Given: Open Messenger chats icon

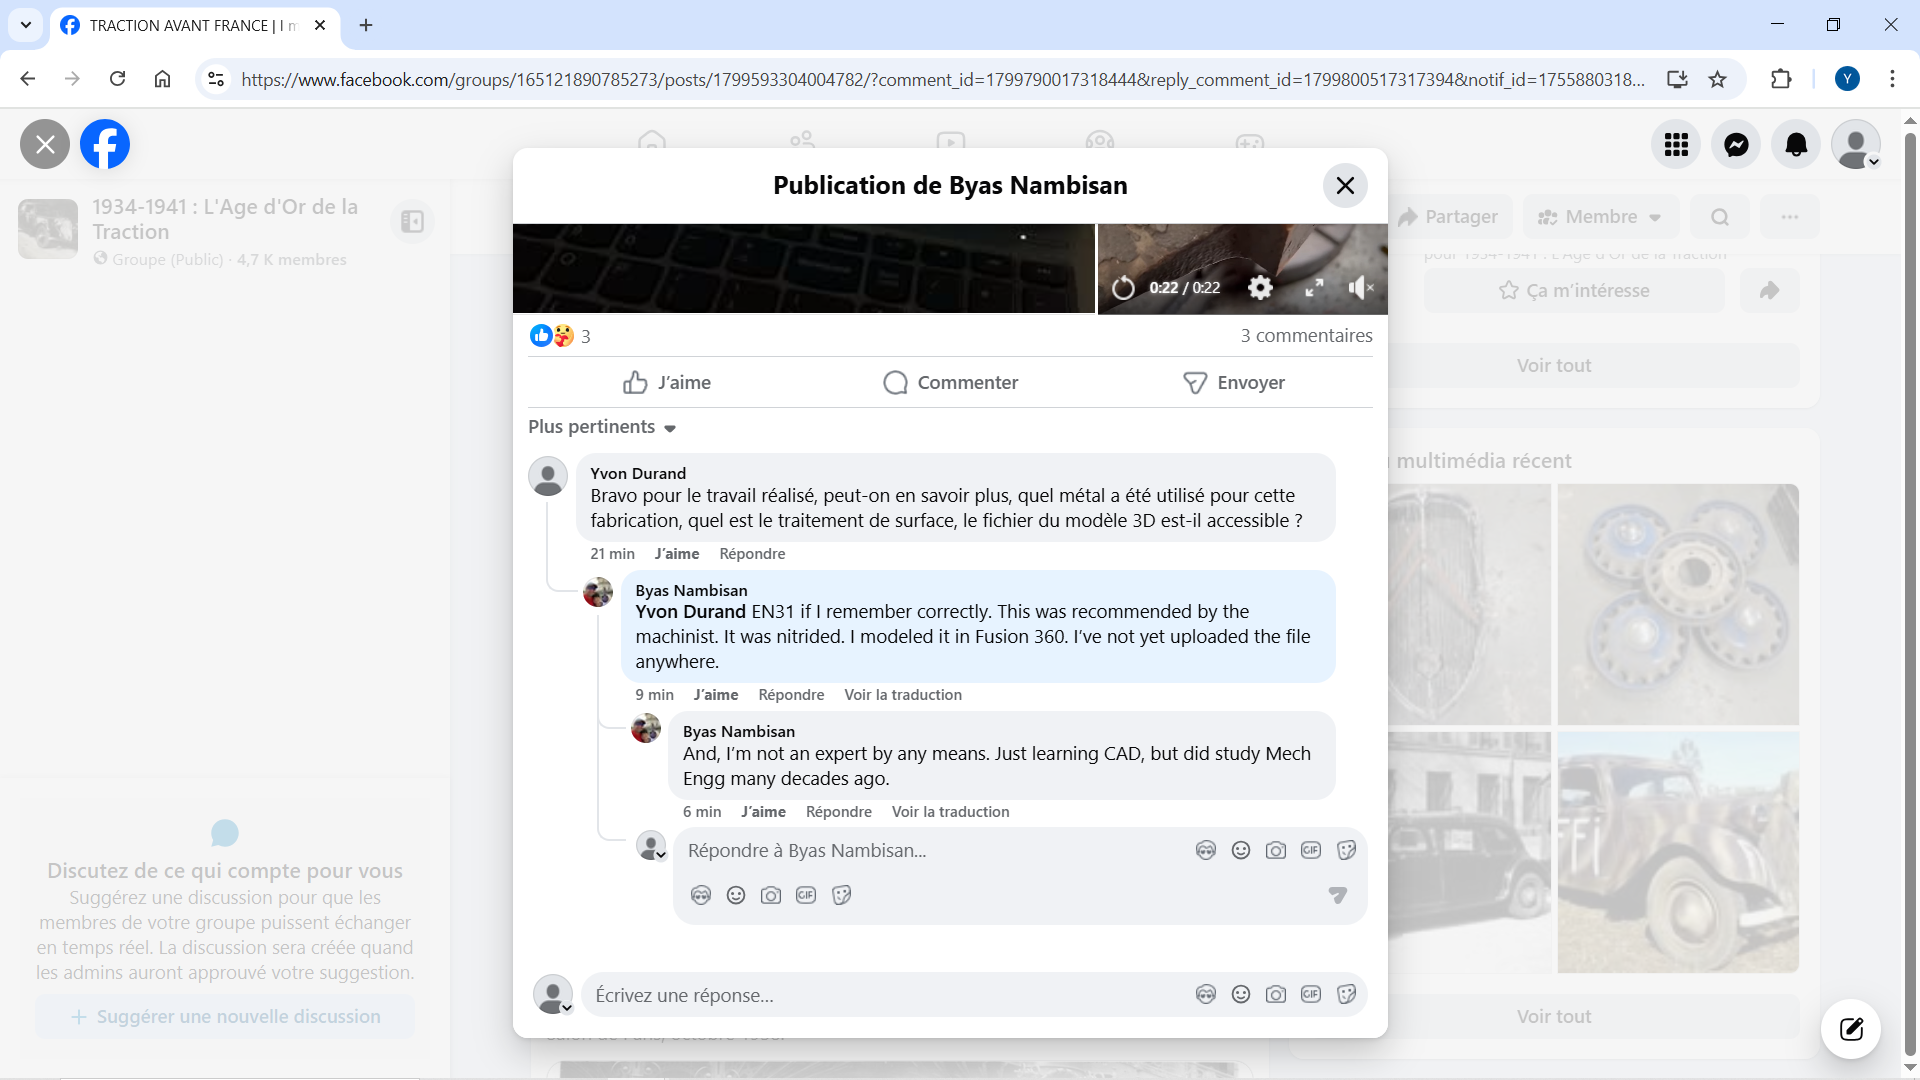Looking at the screenshot, I should 1736,145.
